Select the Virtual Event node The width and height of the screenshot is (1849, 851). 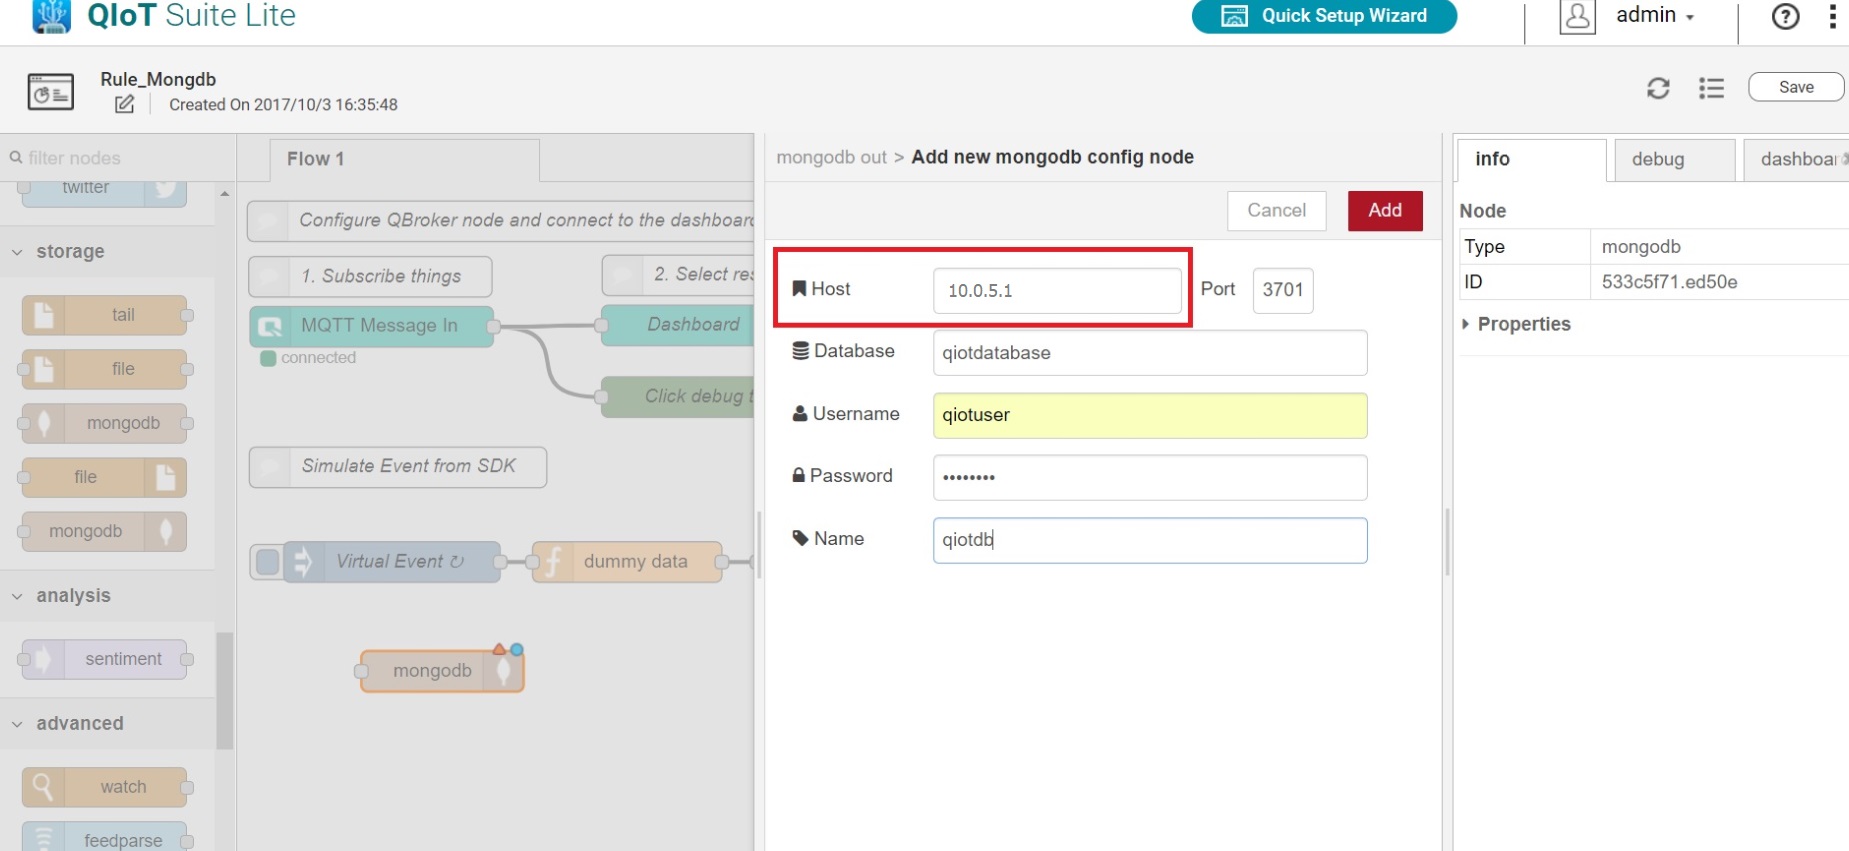pos(392,562)
